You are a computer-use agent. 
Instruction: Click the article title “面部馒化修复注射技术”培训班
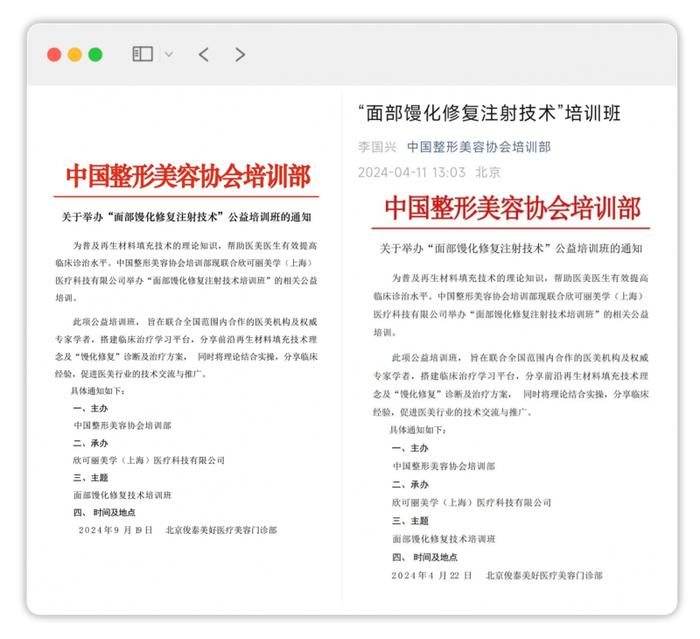[x=489, y=113]
